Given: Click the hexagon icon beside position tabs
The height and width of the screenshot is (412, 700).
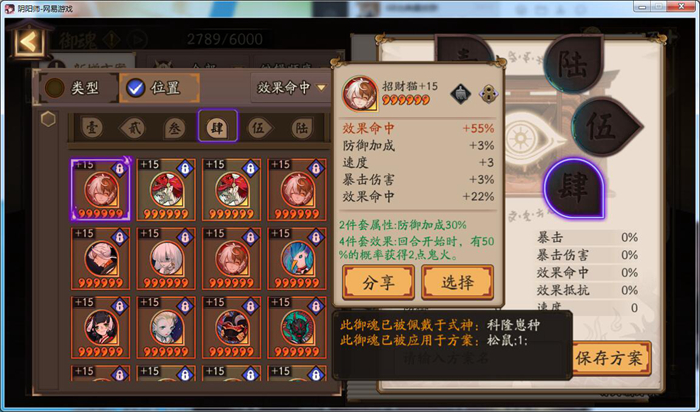Looking at the screenshot, I should [48, 119].
